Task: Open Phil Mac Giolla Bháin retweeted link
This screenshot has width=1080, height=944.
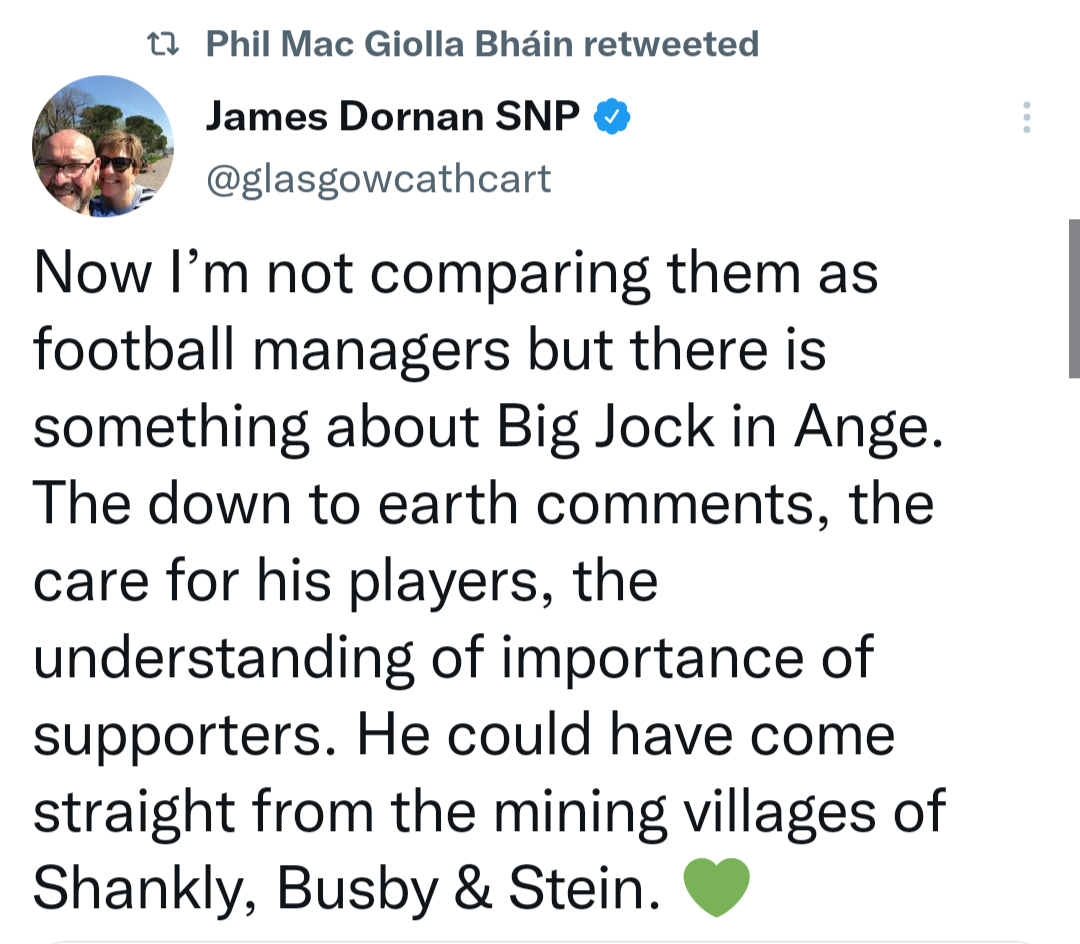Action: click(482, 44)
